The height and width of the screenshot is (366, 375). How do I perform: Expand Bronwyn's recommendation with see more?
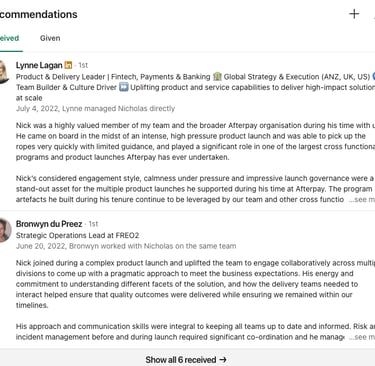[x=362, y=337]
